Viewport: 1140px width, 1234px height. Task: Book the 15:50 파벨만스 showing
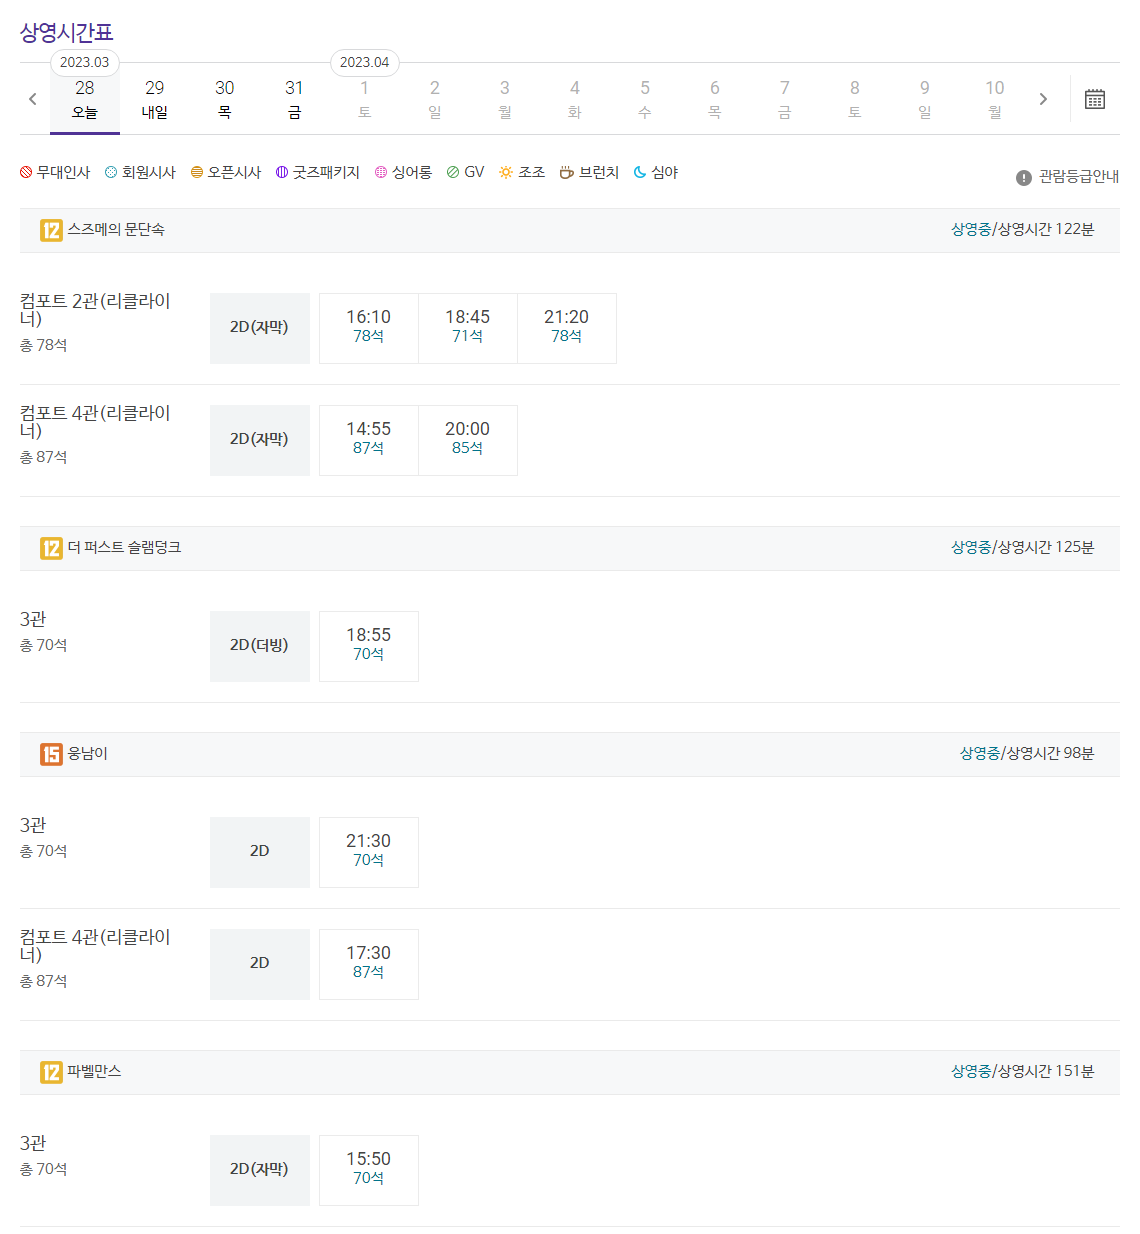[369, 1170]
